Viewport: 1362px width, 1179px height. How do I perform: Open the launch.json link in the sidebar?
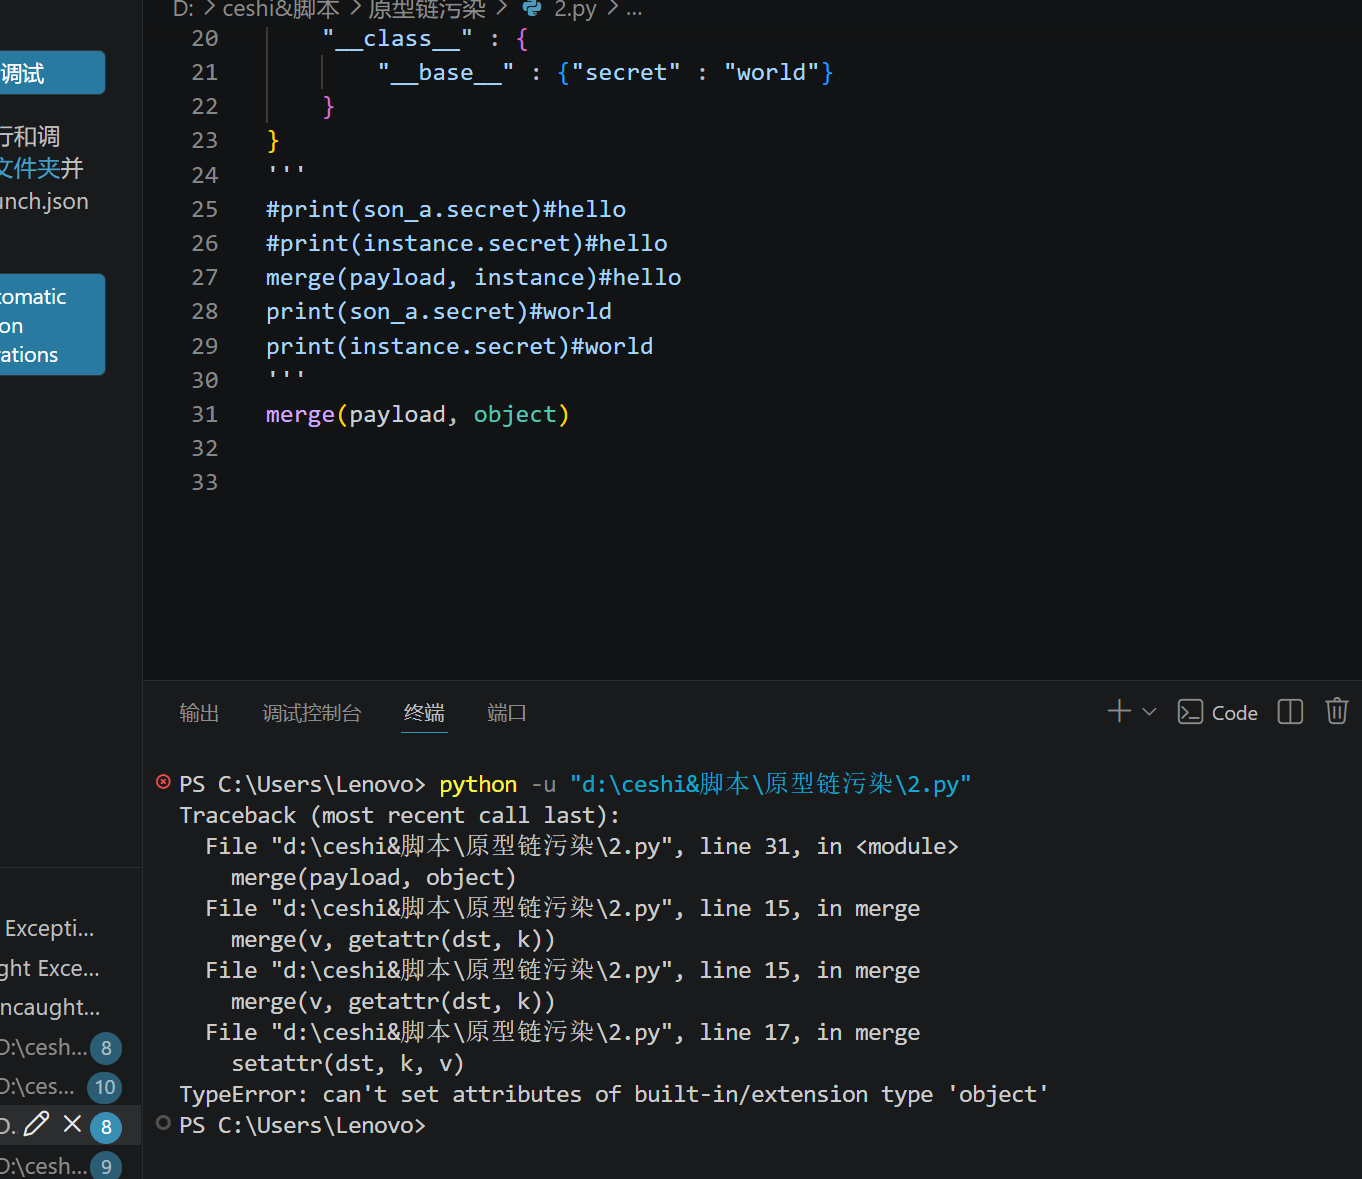[44, 201]
